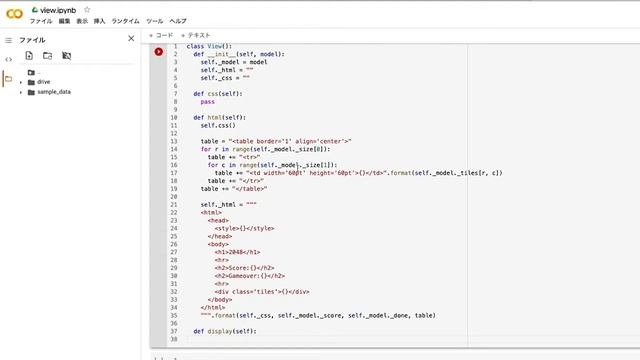
Task: Open the ランタイム menu
Action: 125,21
